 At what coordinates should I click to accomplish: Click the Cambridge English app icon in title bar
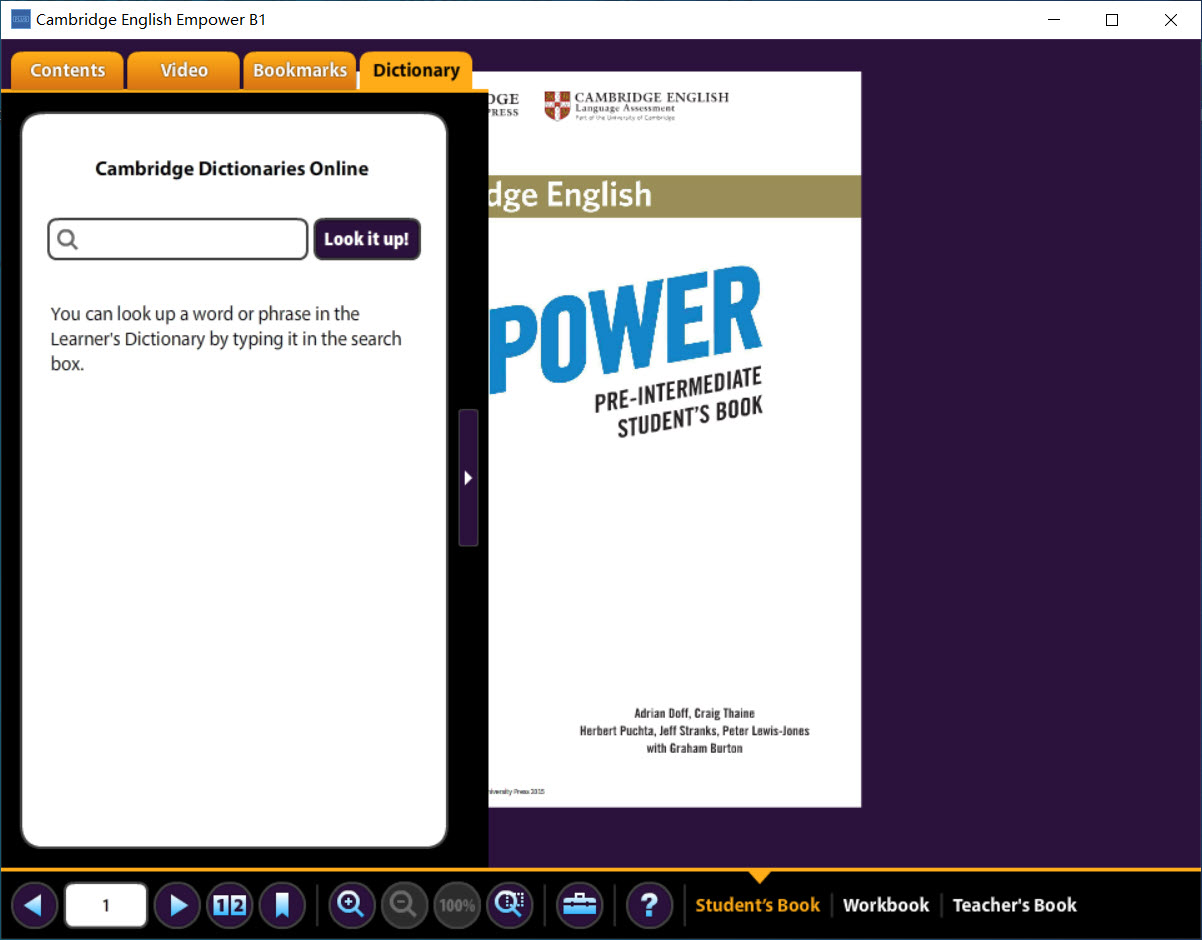20,19
